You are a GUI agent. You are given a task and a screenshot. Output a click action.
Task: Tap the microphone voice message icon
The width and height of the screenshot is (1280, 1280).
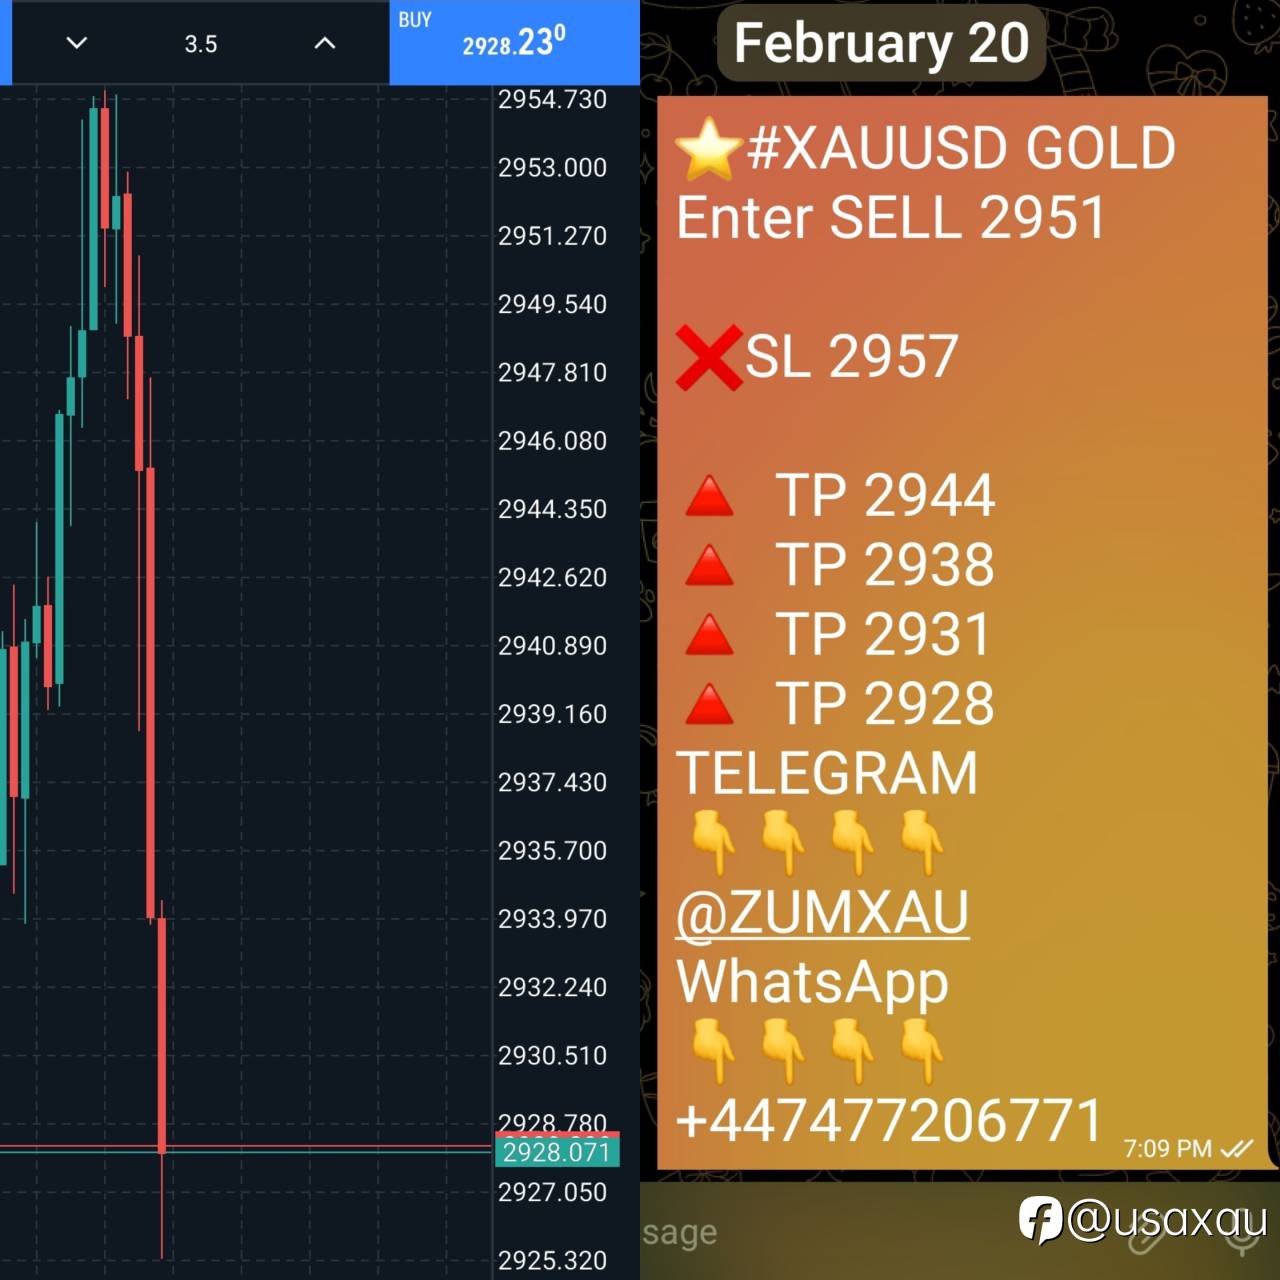tap(1242, 1240)
